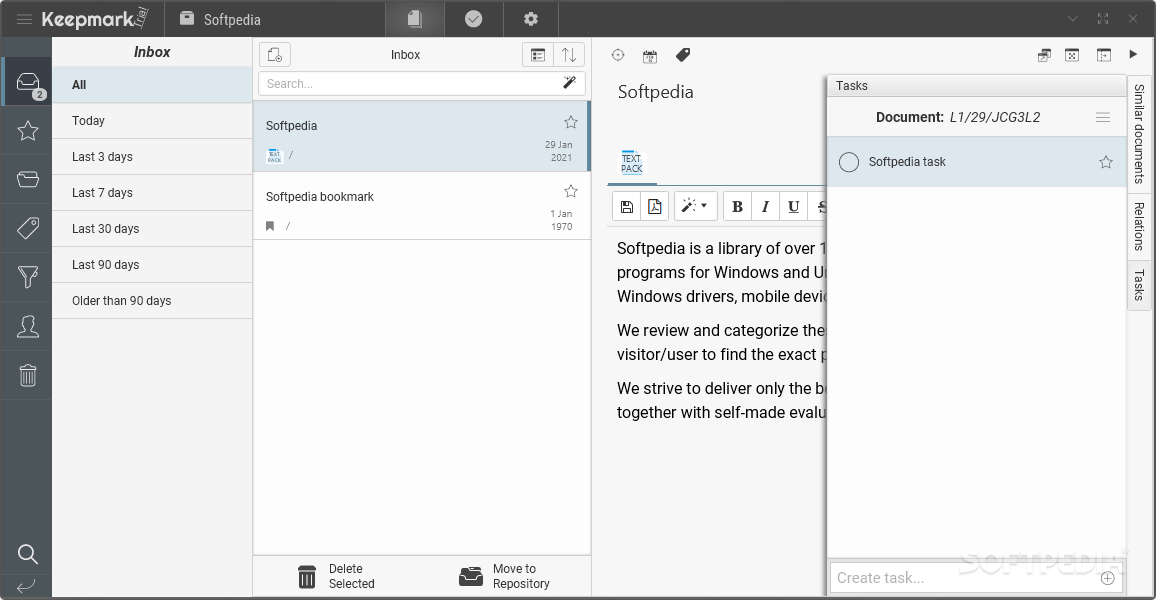Open the Tasks panel hamburger menu
1156x600 pixels.
1103,117
